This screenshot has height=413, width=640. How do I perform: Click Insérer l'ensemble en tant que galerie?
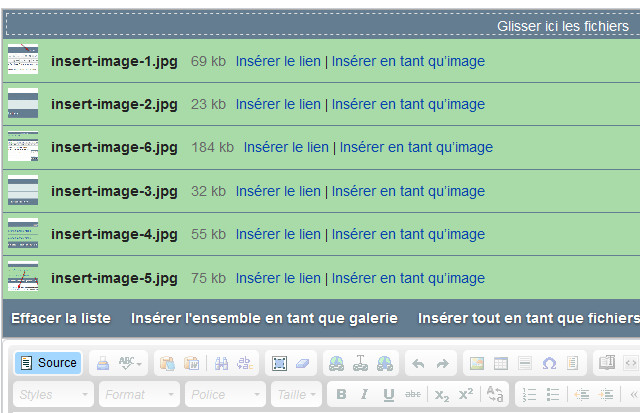[x=264, y=318]
